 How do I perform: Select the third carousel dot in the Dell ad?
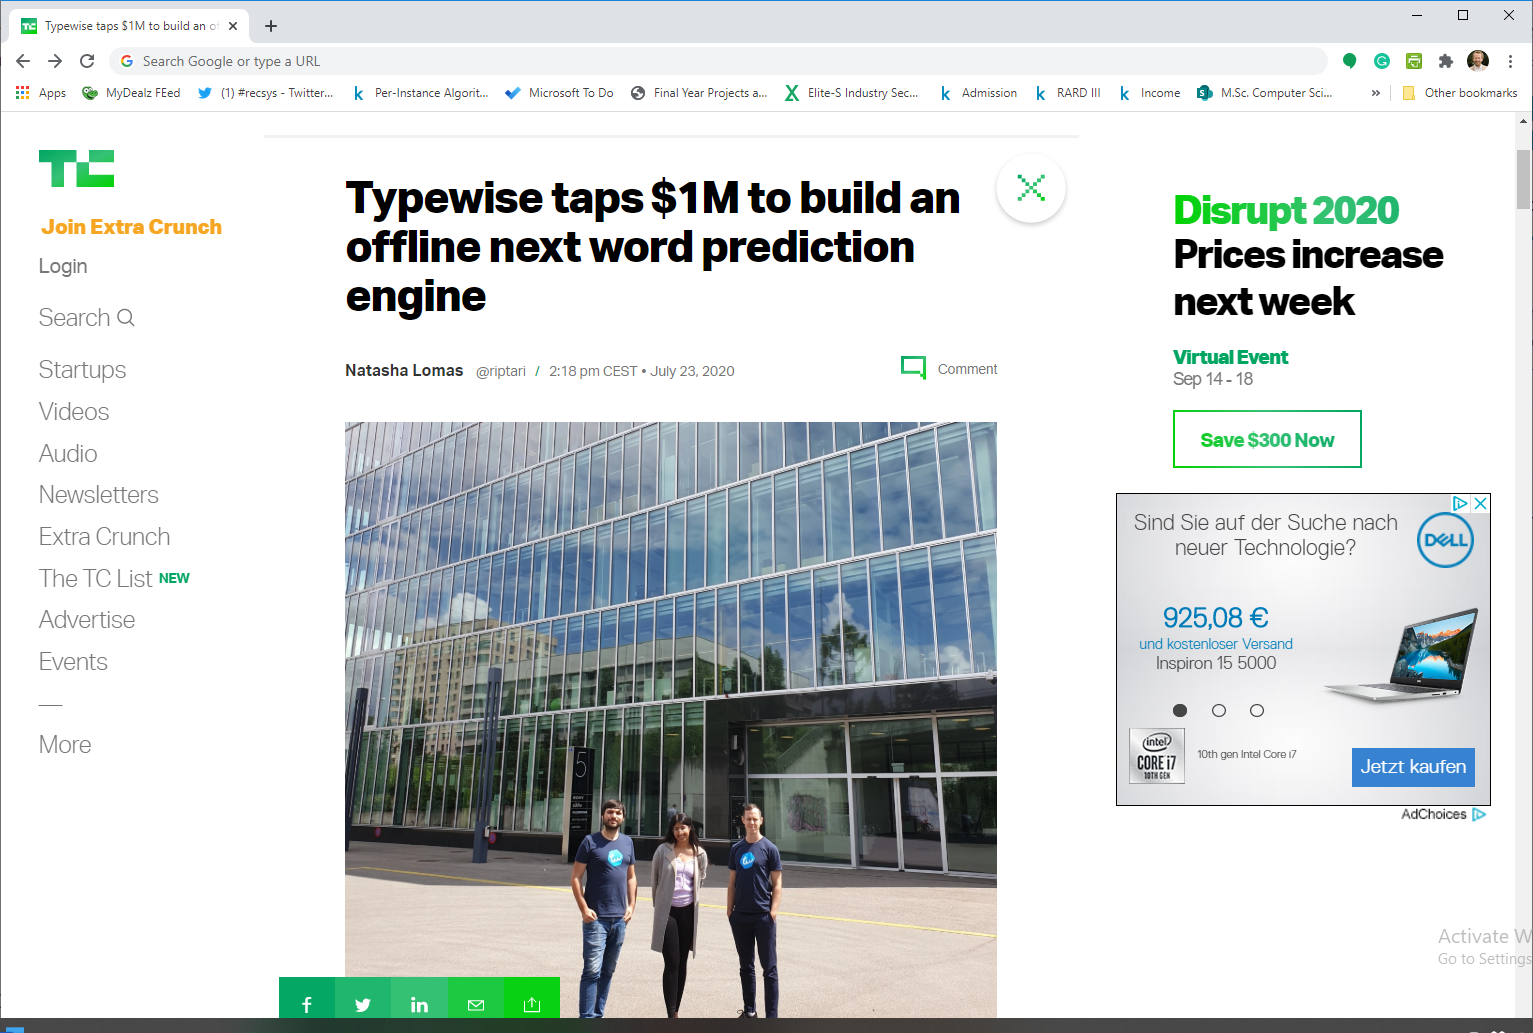point(1256,710)
